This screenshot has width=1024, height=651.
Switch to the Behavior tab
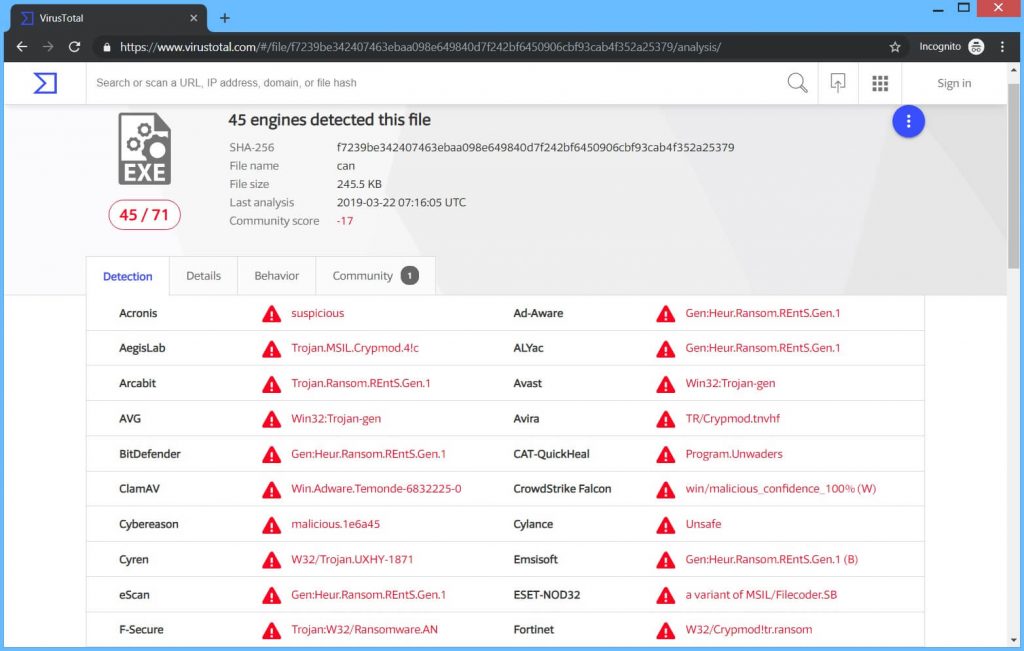pos(276,275)
